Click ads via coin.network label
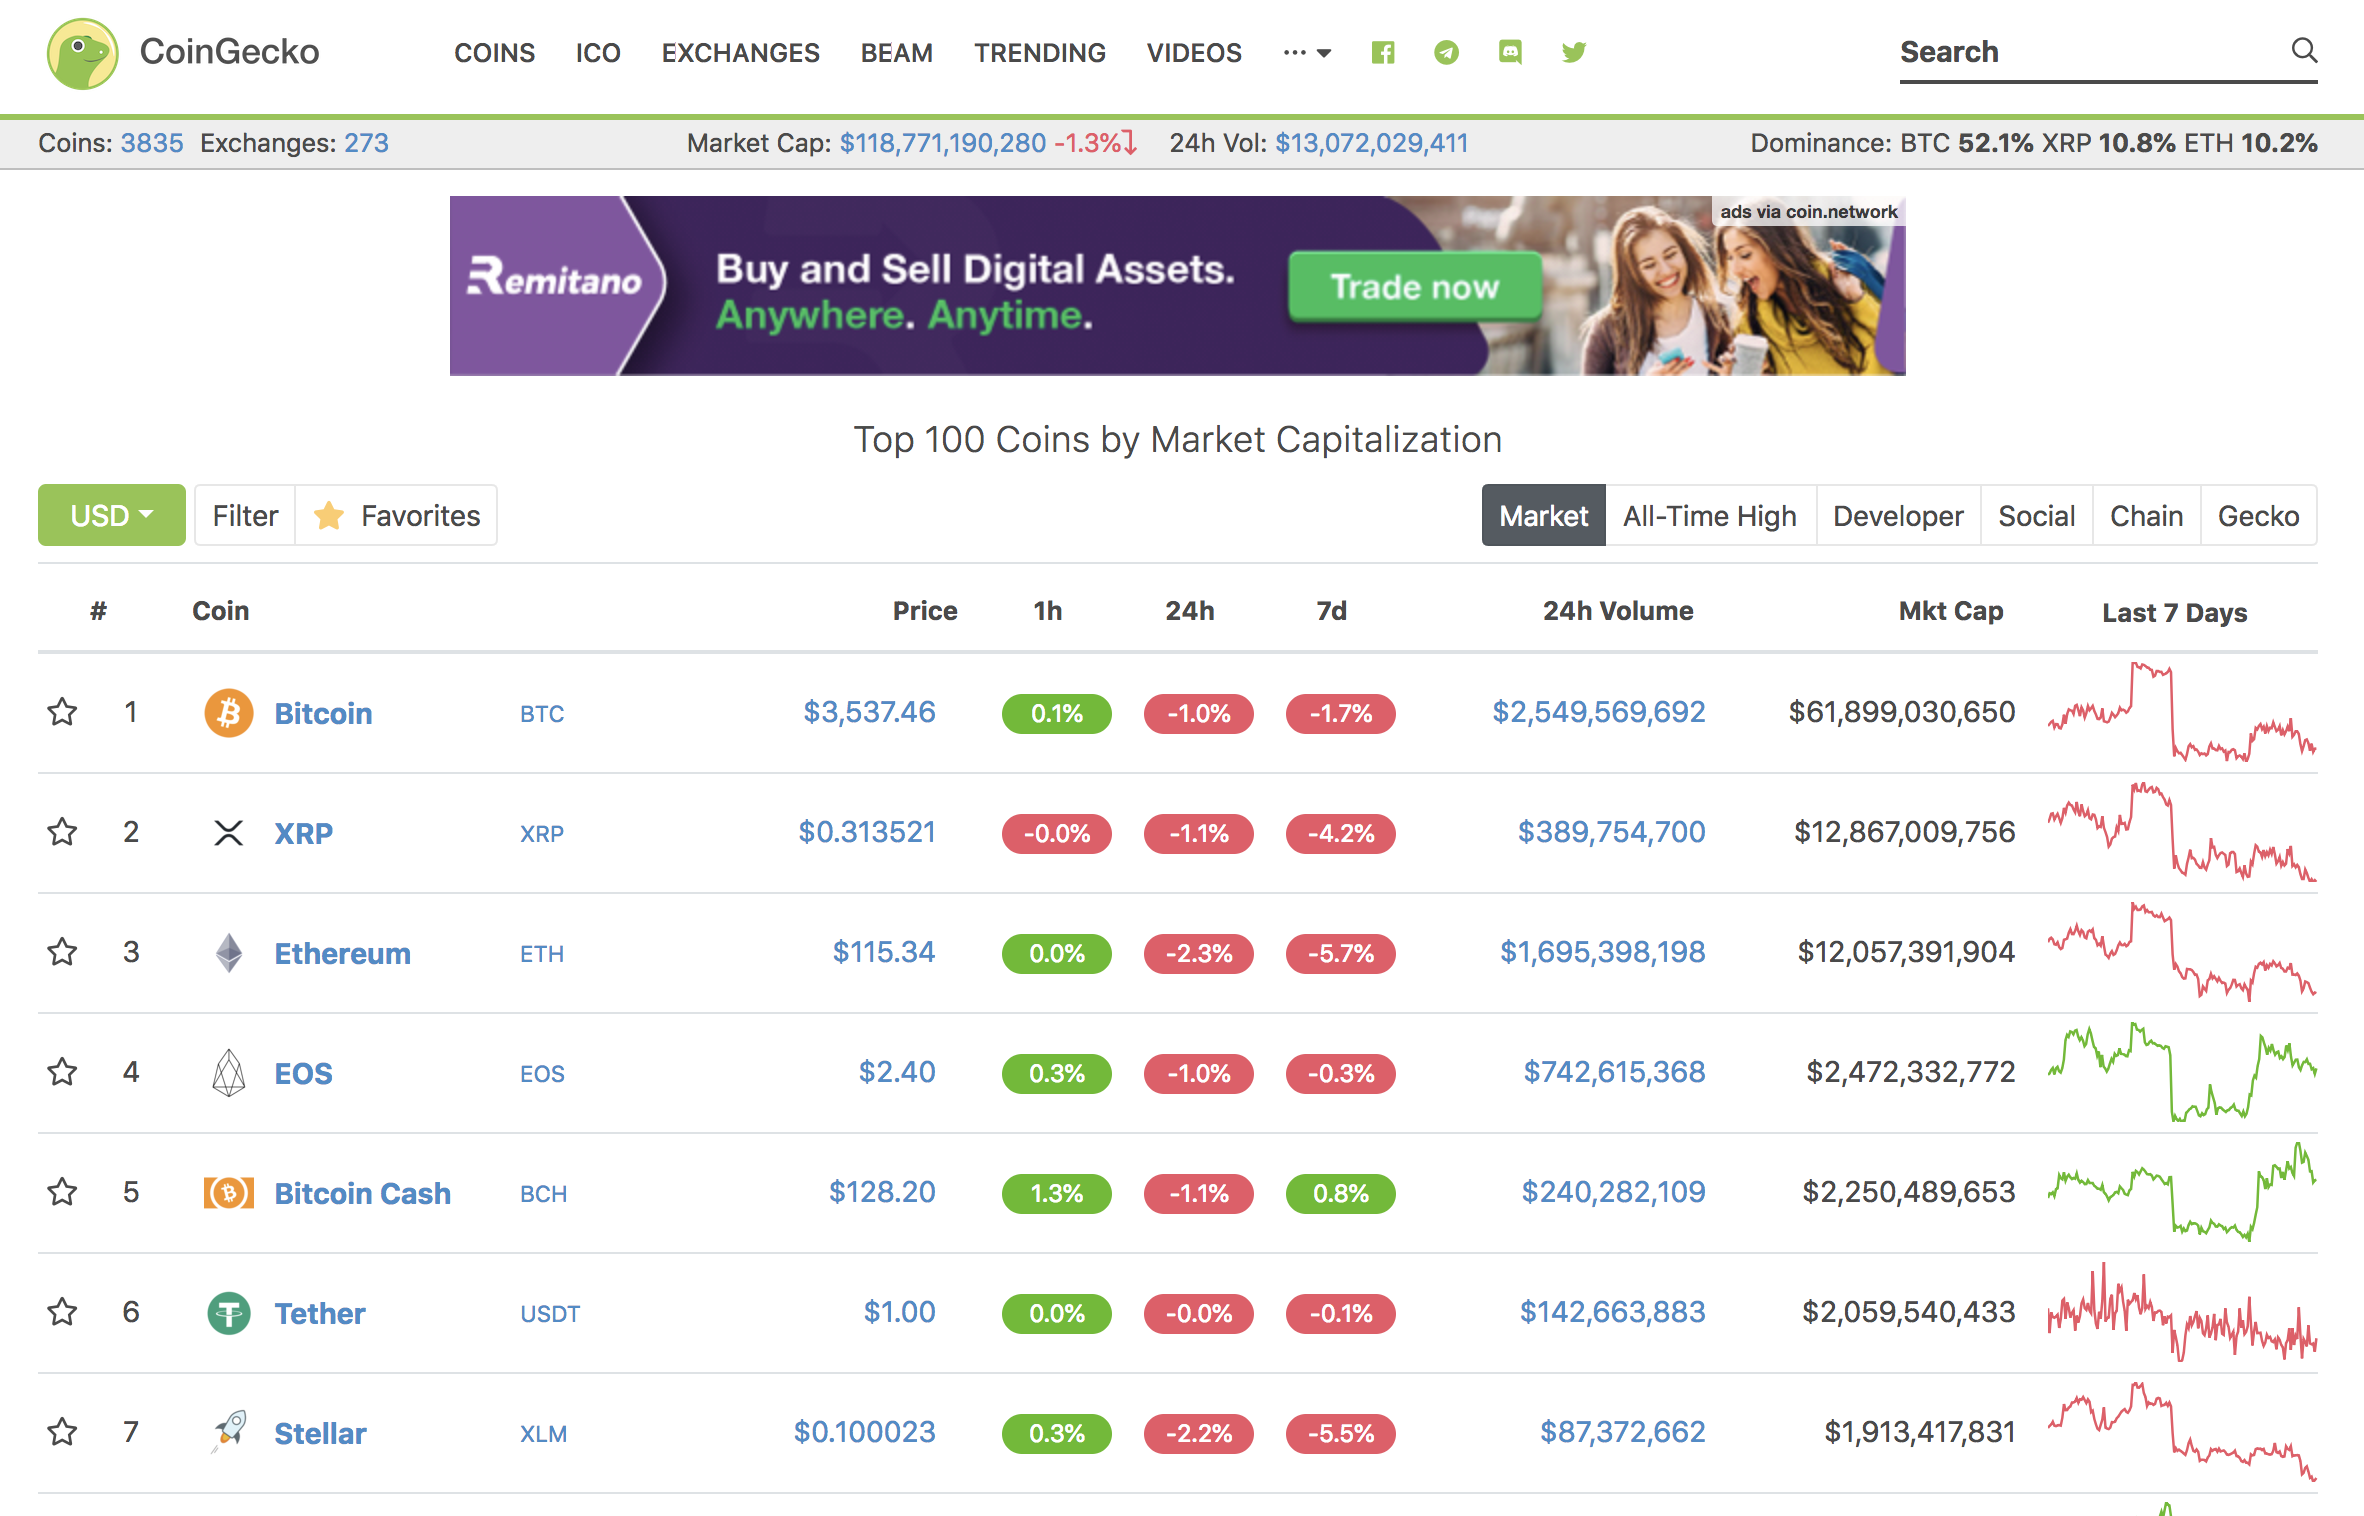 click(1808, 212)
